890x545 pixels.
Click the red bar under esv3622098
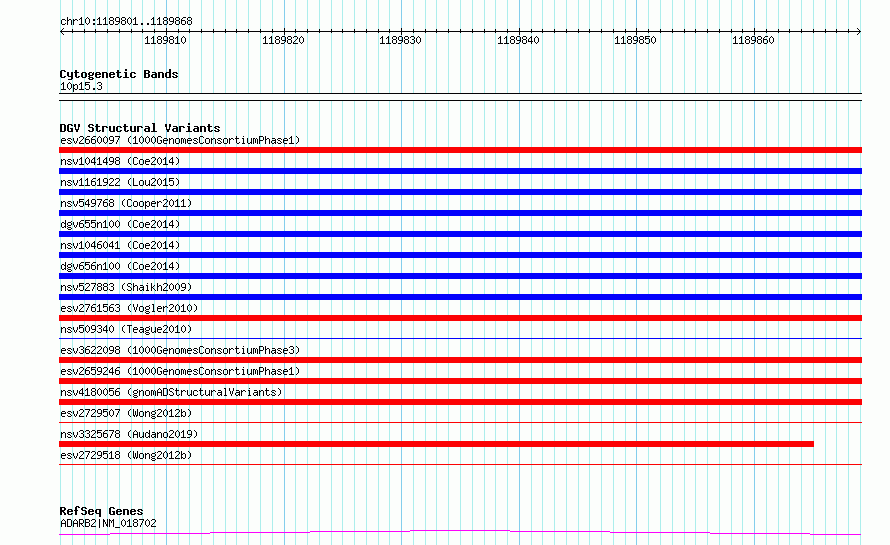coord(460,360)
